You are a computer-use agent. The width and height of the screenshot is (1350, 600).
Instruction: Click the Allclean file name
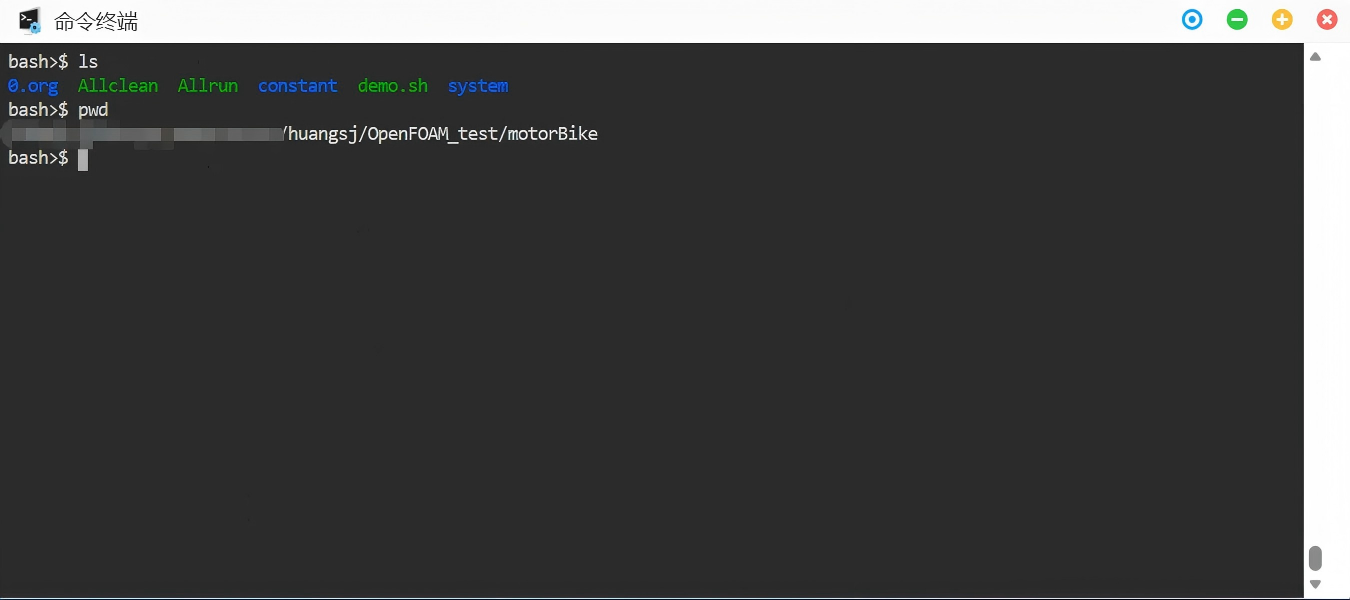coord(118,86)
